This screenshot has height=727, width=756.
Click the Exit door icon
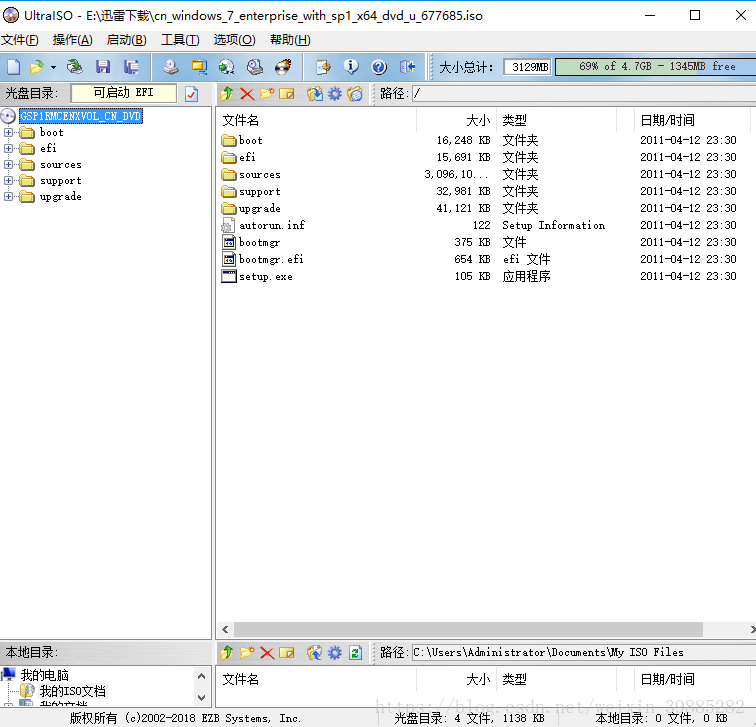click(407, 67)
